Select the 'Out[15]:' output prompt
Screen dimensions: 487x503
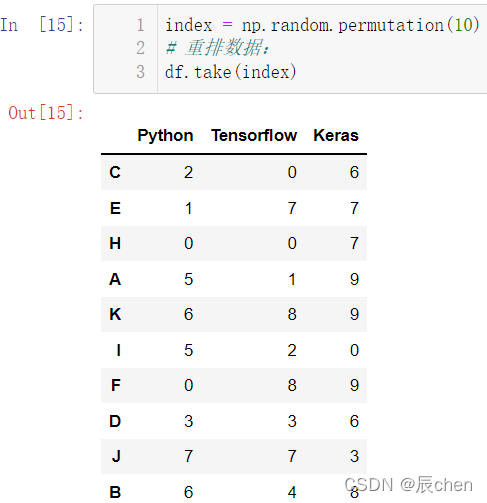coord(46,113)
